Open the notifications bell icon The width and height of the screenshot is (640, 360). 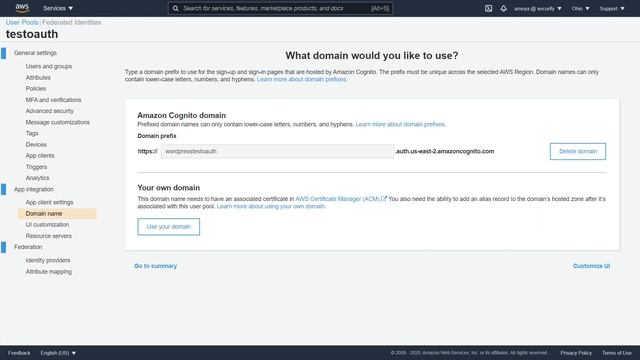503,8
